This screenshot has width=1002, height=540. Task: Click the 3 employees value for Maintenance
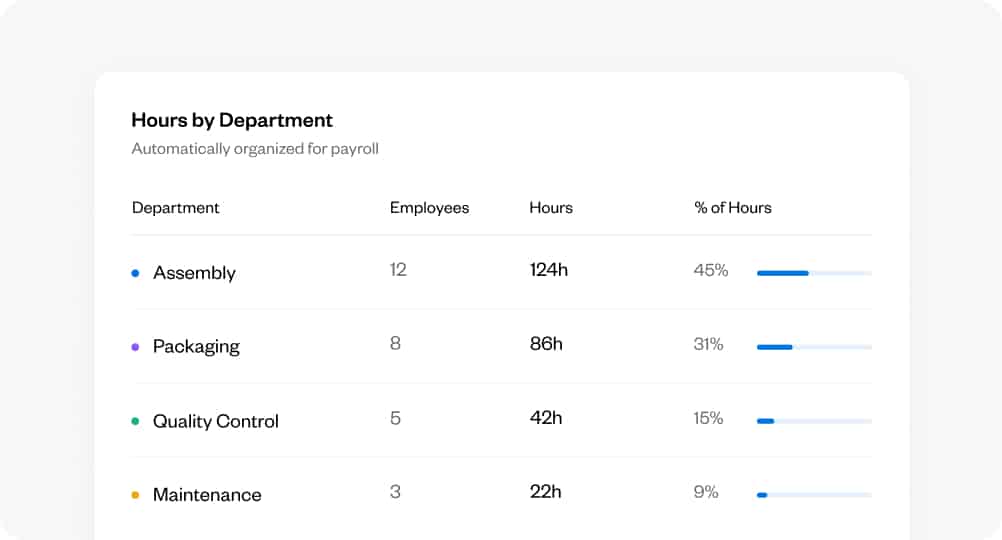[396, 491]
